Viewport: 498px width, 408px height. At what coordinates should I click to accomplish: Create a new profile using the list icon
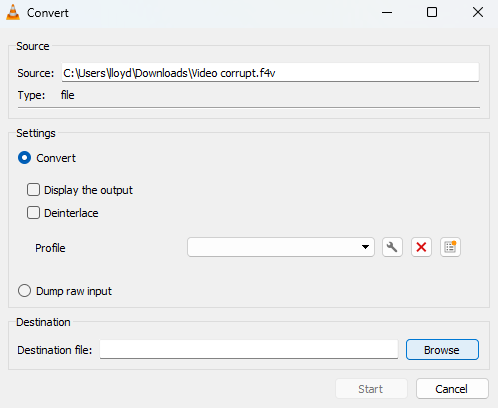coord(450,247)
